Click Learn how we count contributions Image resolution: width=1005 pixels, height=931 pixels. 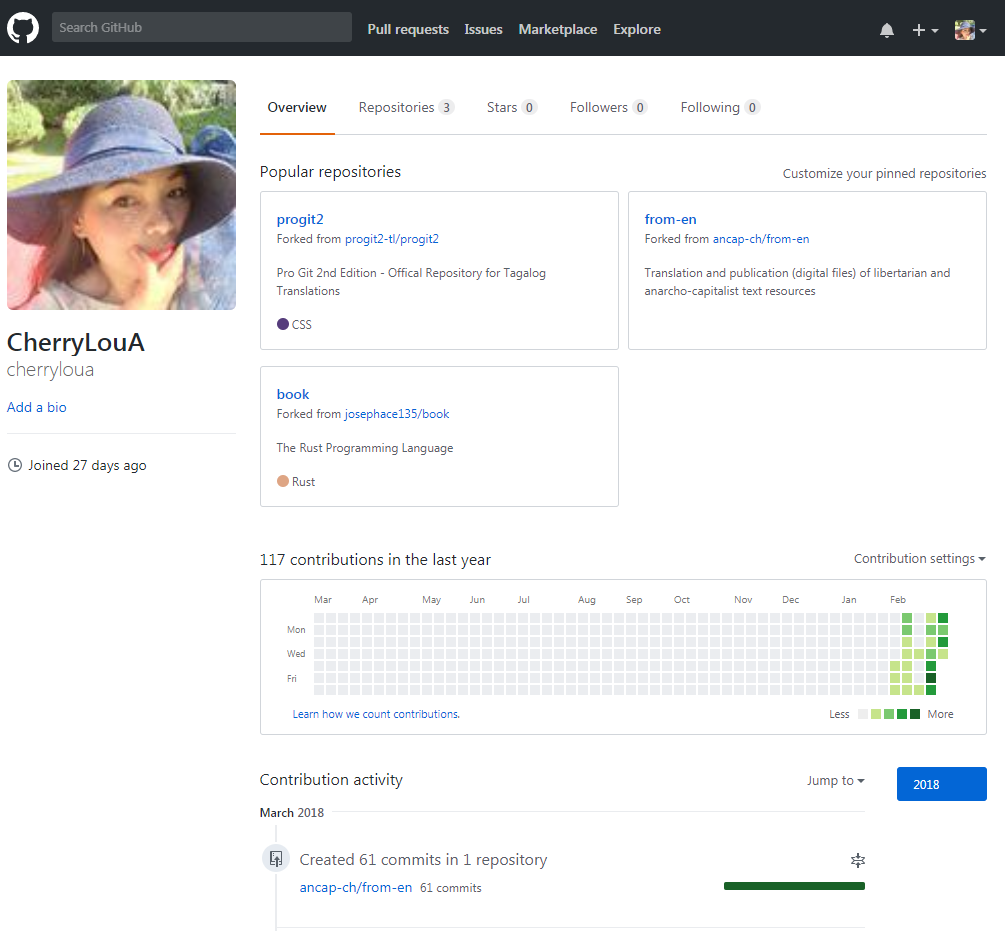click(x=376, y=714)
